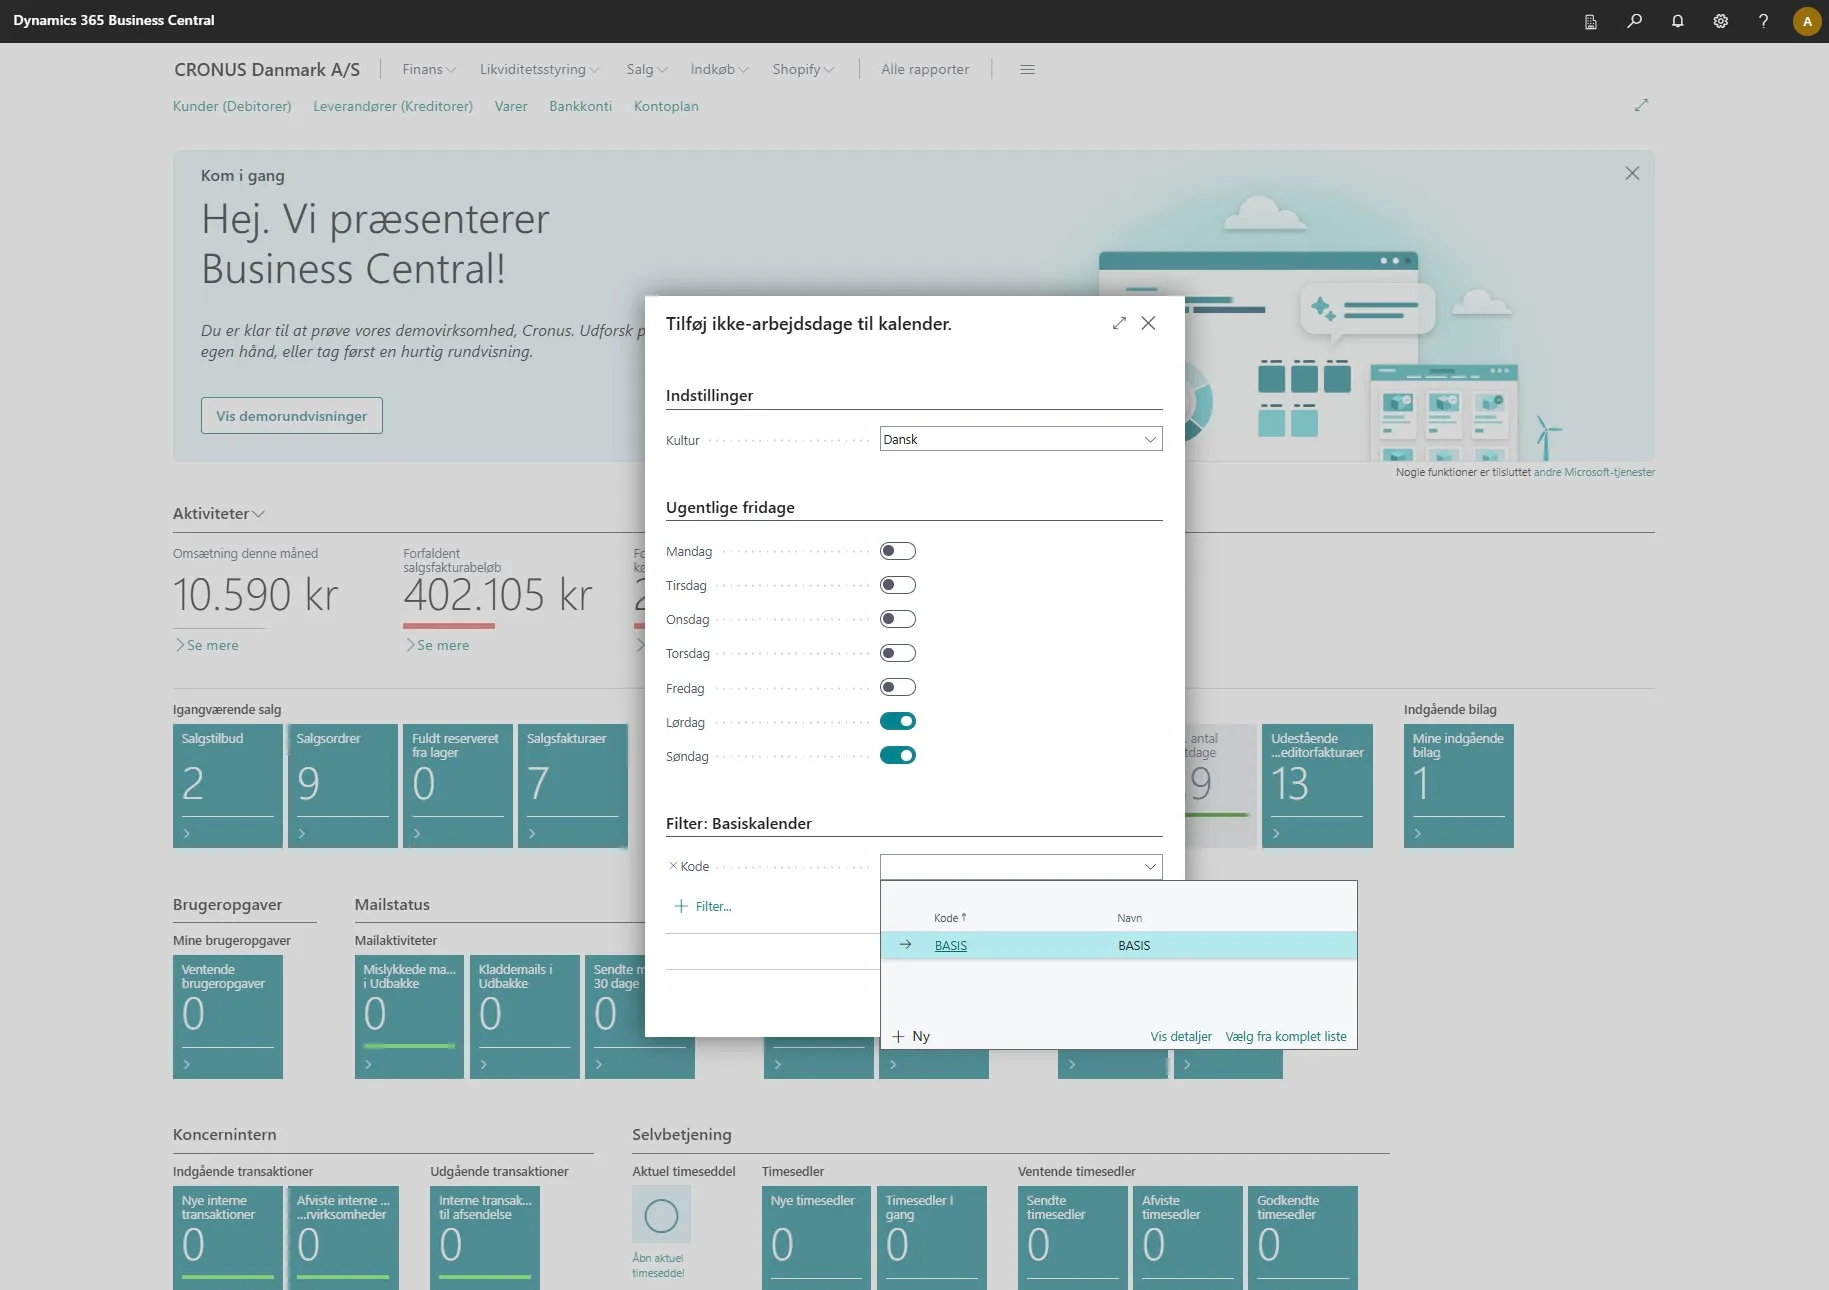Close the Tilføj ikke-arbejdsdage dialog

coord(1148,323)
